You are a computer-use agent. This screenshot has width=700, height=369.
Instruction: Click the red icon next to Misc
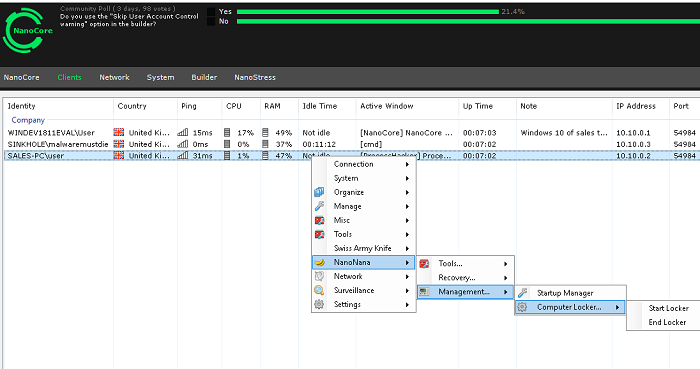(x=319, y=220)
